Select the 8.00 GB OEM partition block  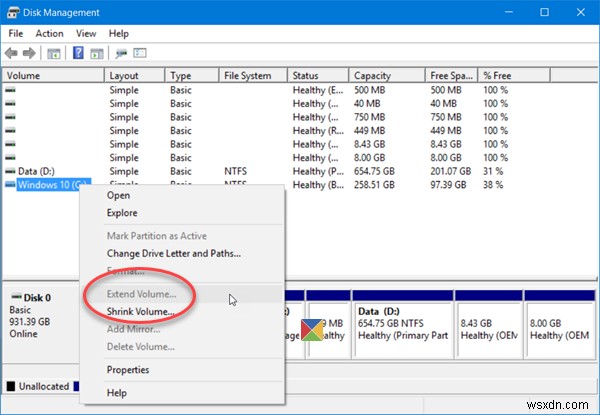click(559, 324)
